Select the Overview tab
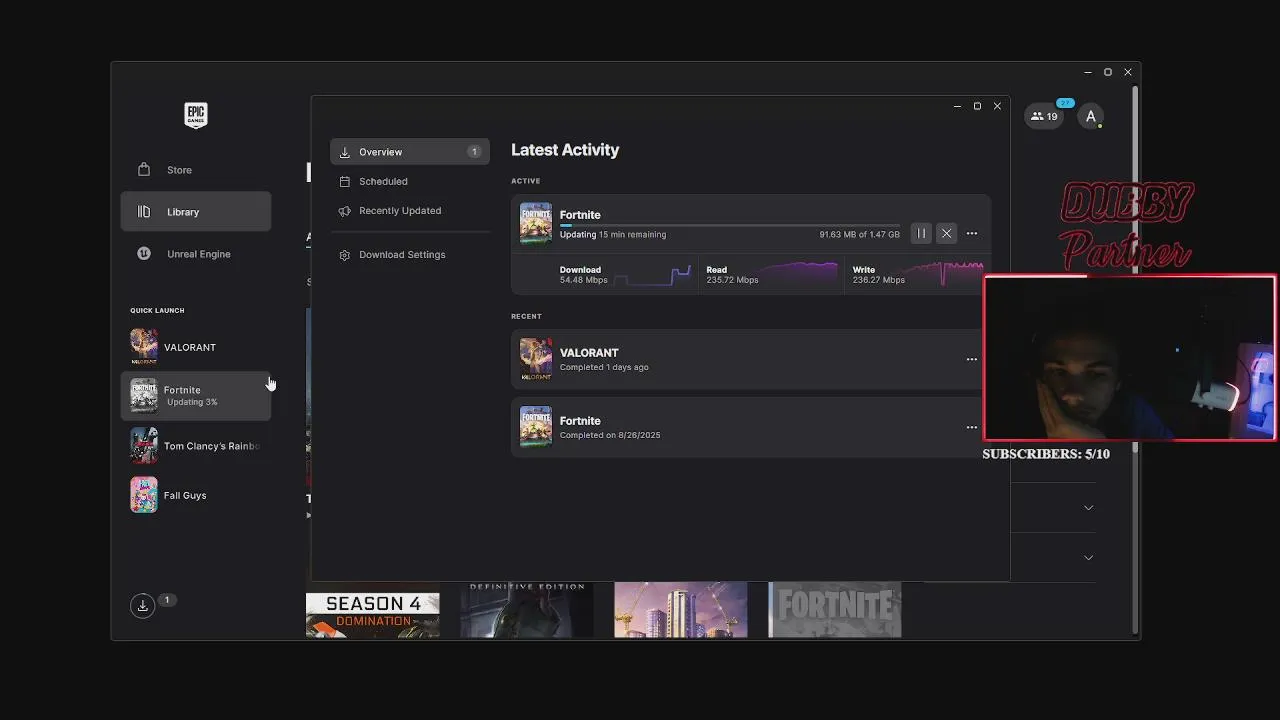 (x=410, y=152)
